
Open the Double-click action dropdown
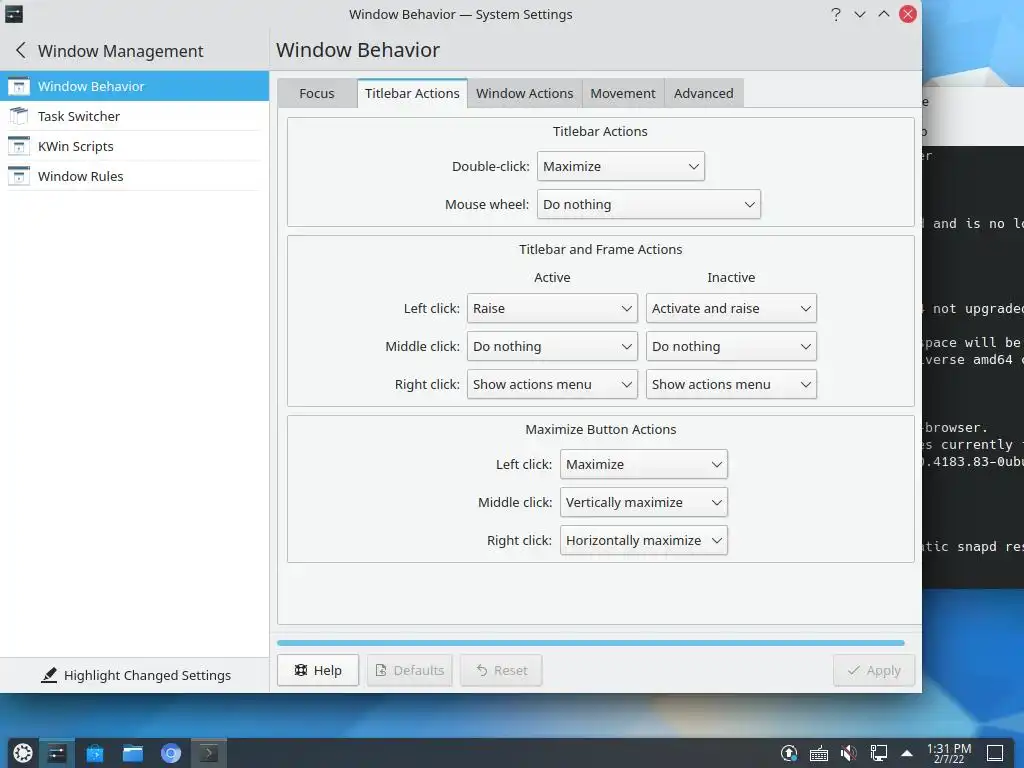pyautogui.click(x=620, y=167)
